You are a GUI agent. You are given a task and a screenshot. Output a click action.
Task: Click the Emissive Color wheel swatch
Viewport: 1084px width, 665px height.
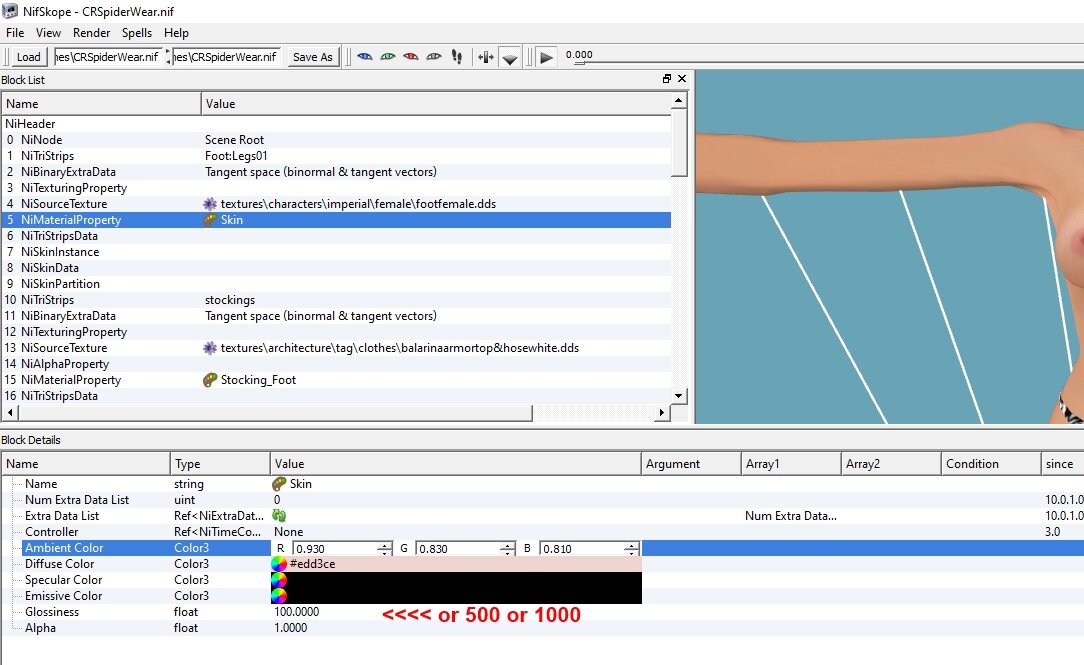pos(279,596)
